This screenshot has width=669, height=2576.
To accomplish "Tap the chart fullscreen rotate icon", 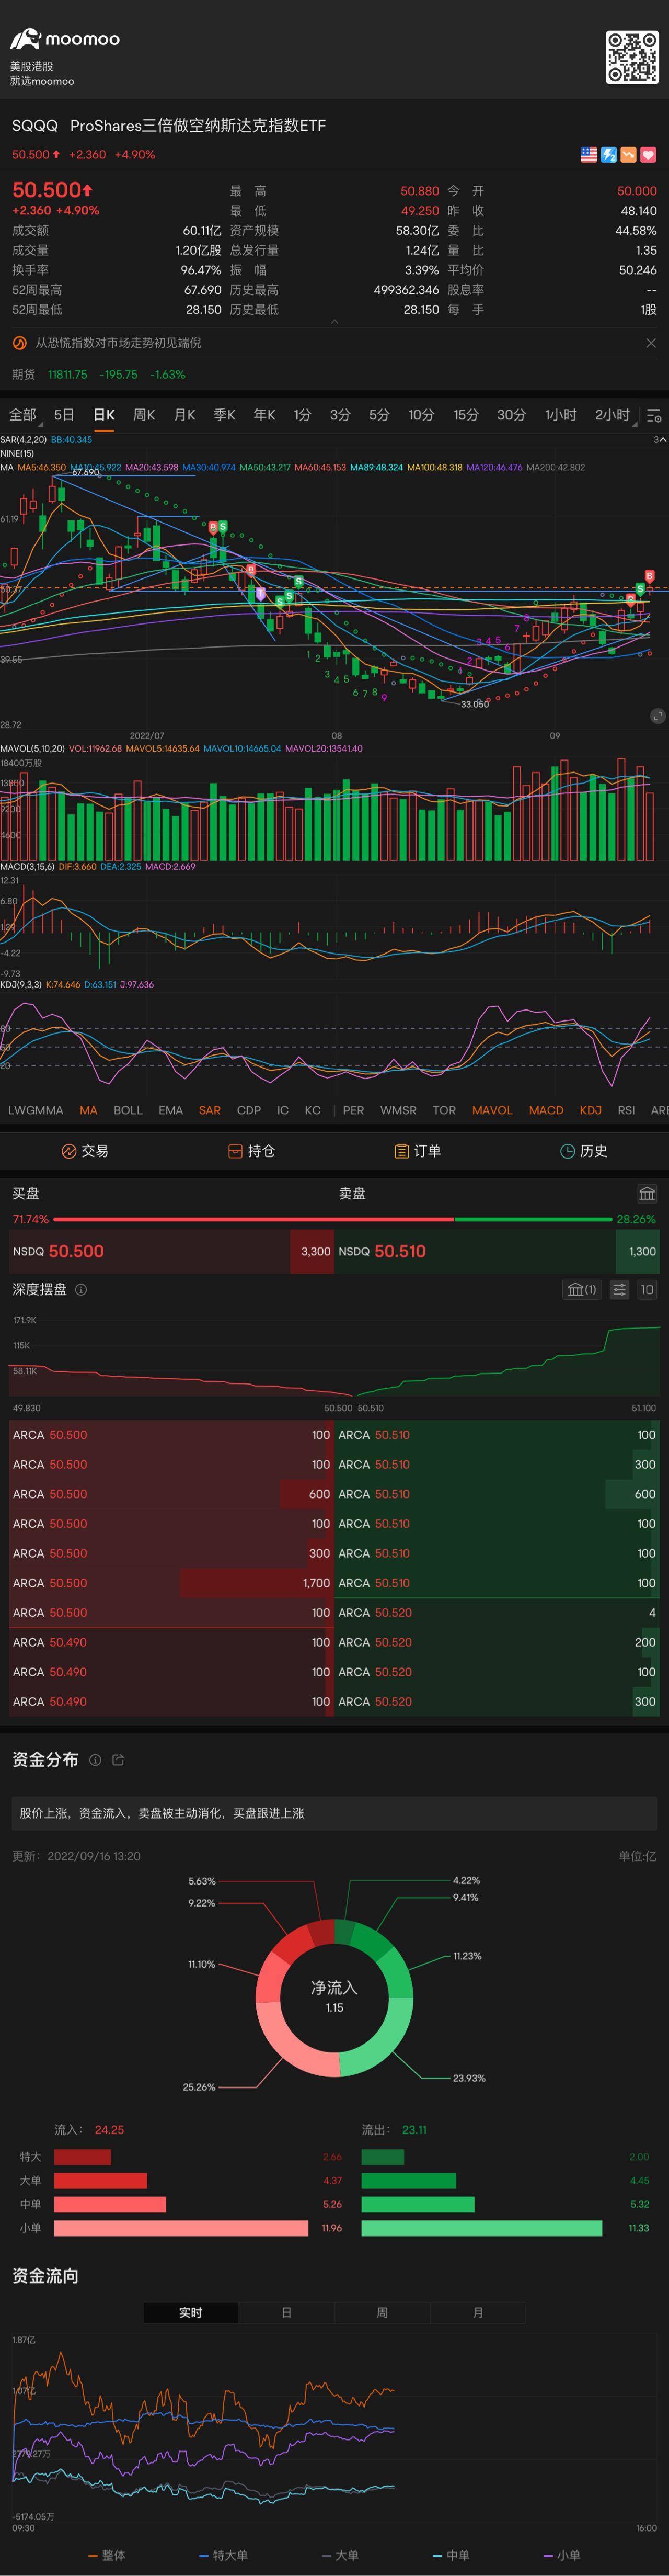I will [657, 716].
